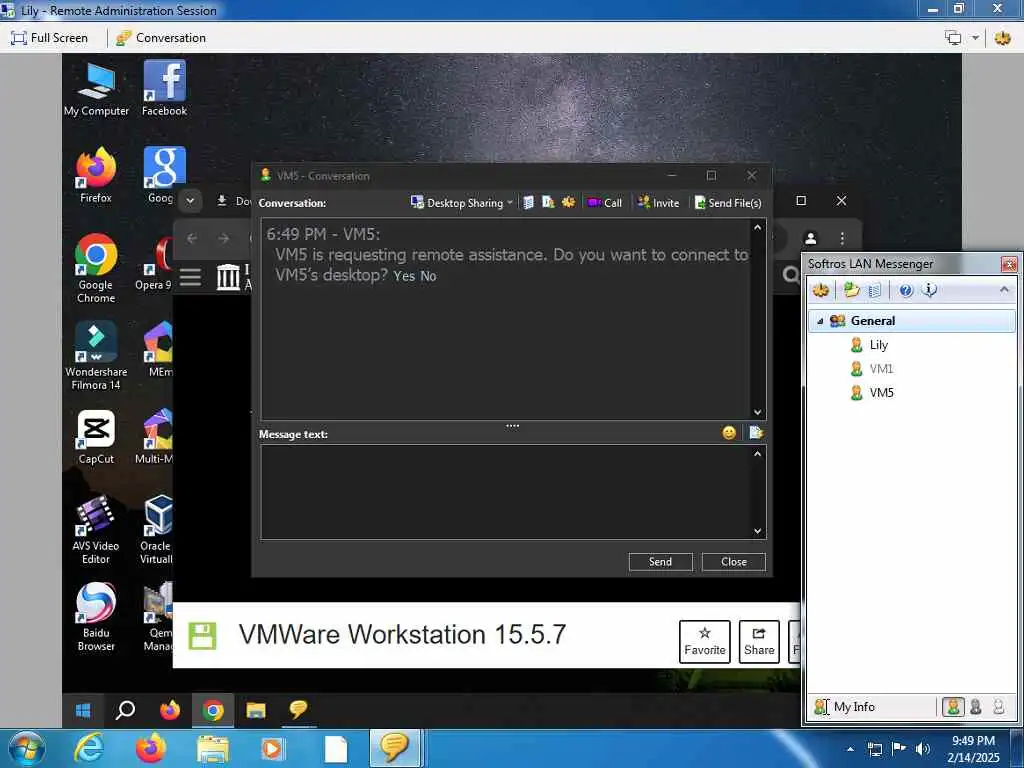The height and width of the screenshot is (768, 1024).
Task: Click the tab search chevron in Chrome
Action: [x=190, y=200]
